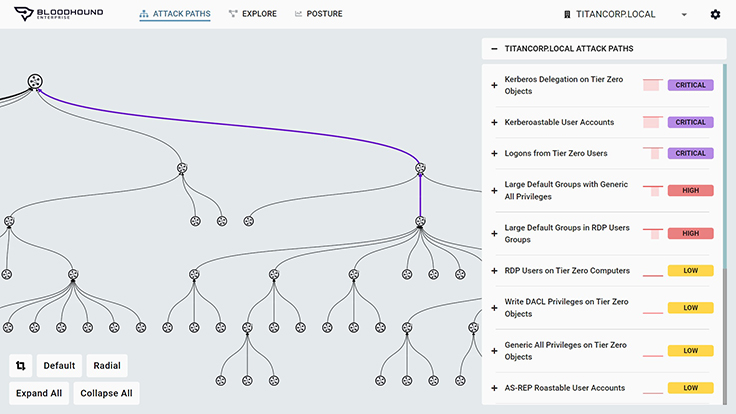This screenshot has height=414, width=736.
Task: Open the Posture tab
Action: click(x=318, y=14)
